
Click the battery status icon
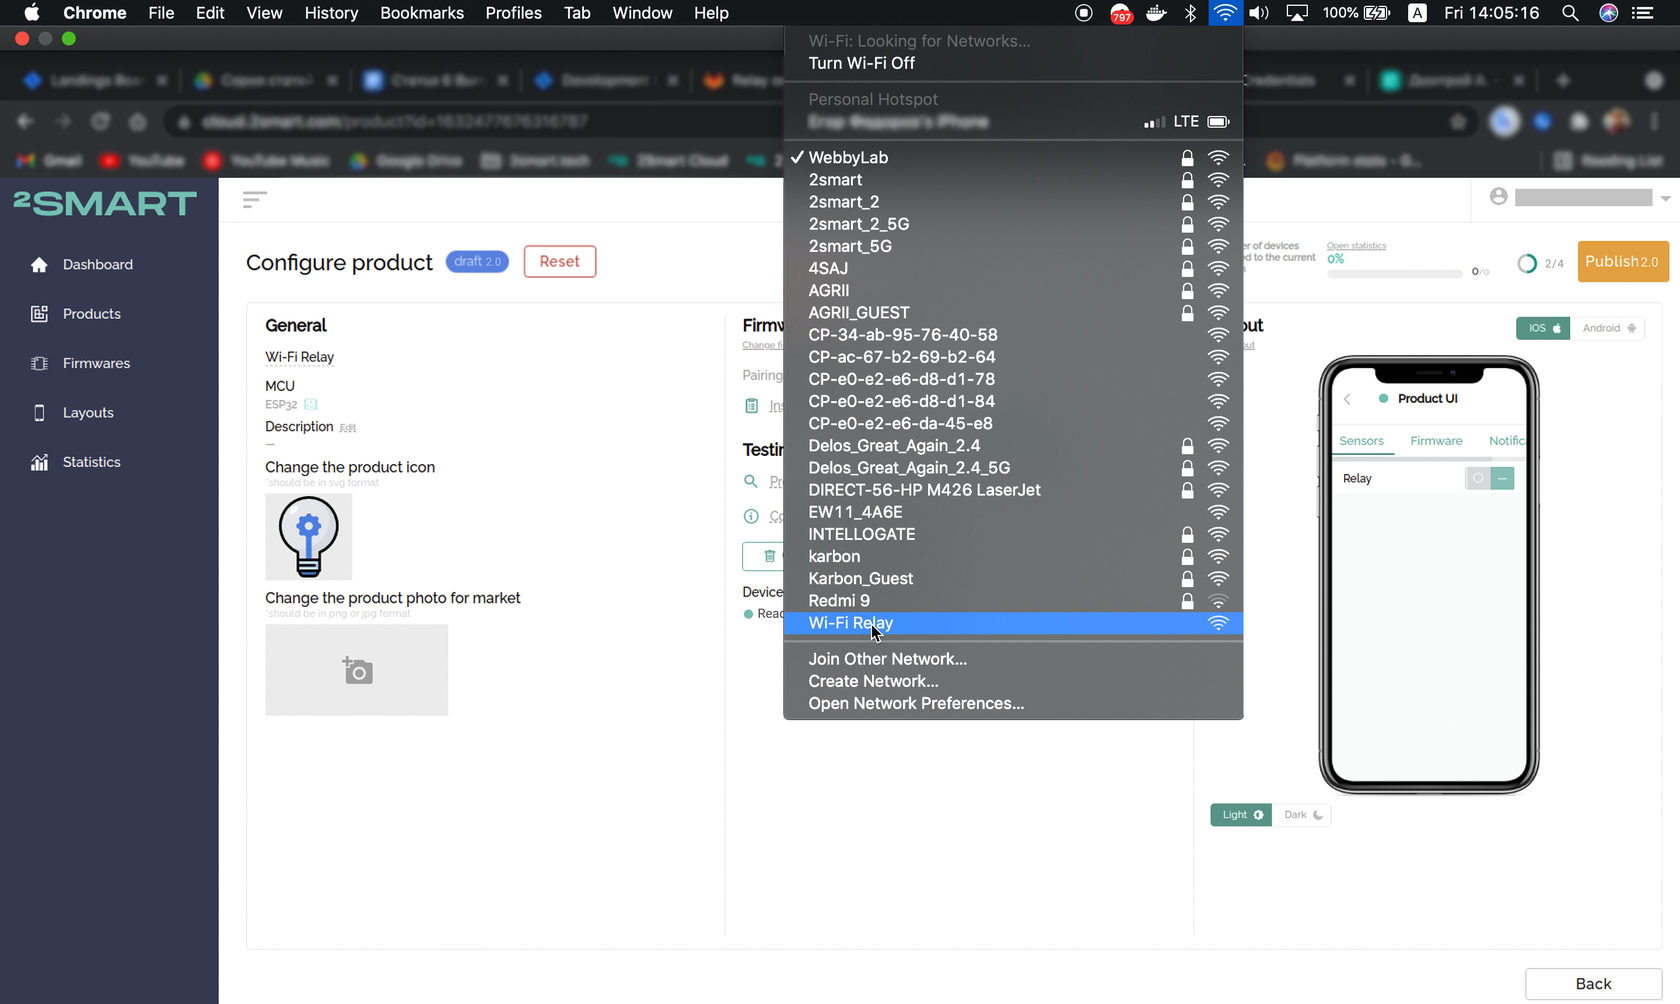[1377, 13]
